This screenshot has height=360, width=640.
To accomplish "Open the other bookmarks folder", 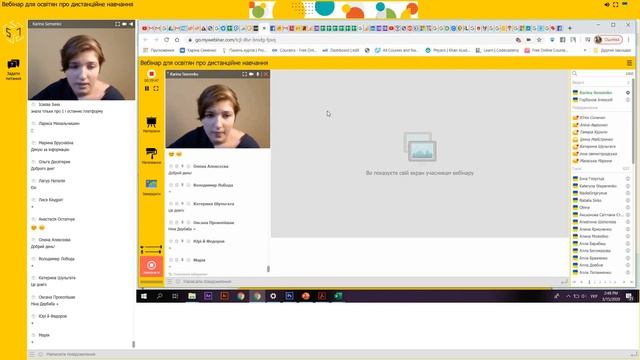I will tap(612, 50).
